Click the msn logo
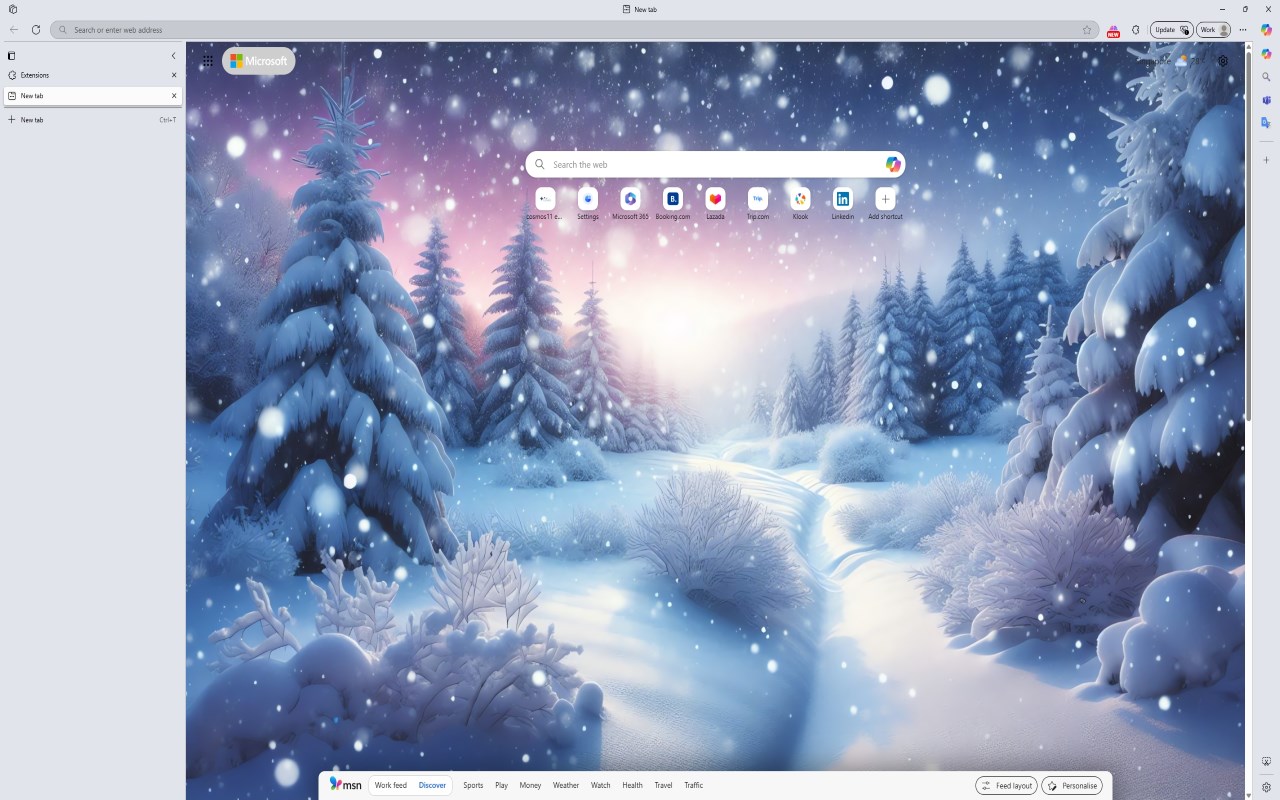The height and width of the screenshot is (800, 1280). click(346, 785)
